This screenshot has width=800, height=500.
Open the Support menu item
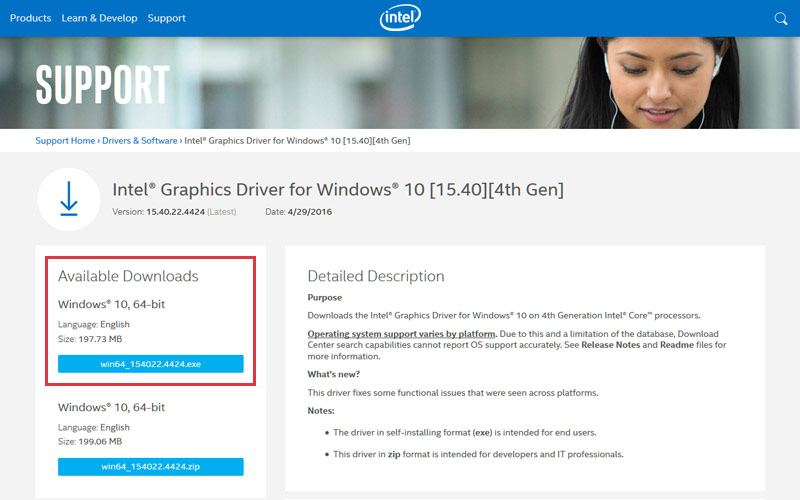pyautogui.click(x=166, y=18)
